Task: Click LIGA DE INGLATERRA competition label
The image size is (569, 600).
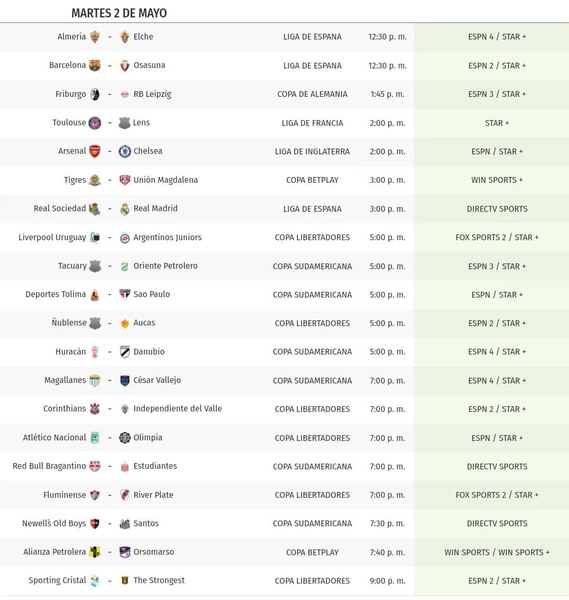Action: (x=312, y=152)
